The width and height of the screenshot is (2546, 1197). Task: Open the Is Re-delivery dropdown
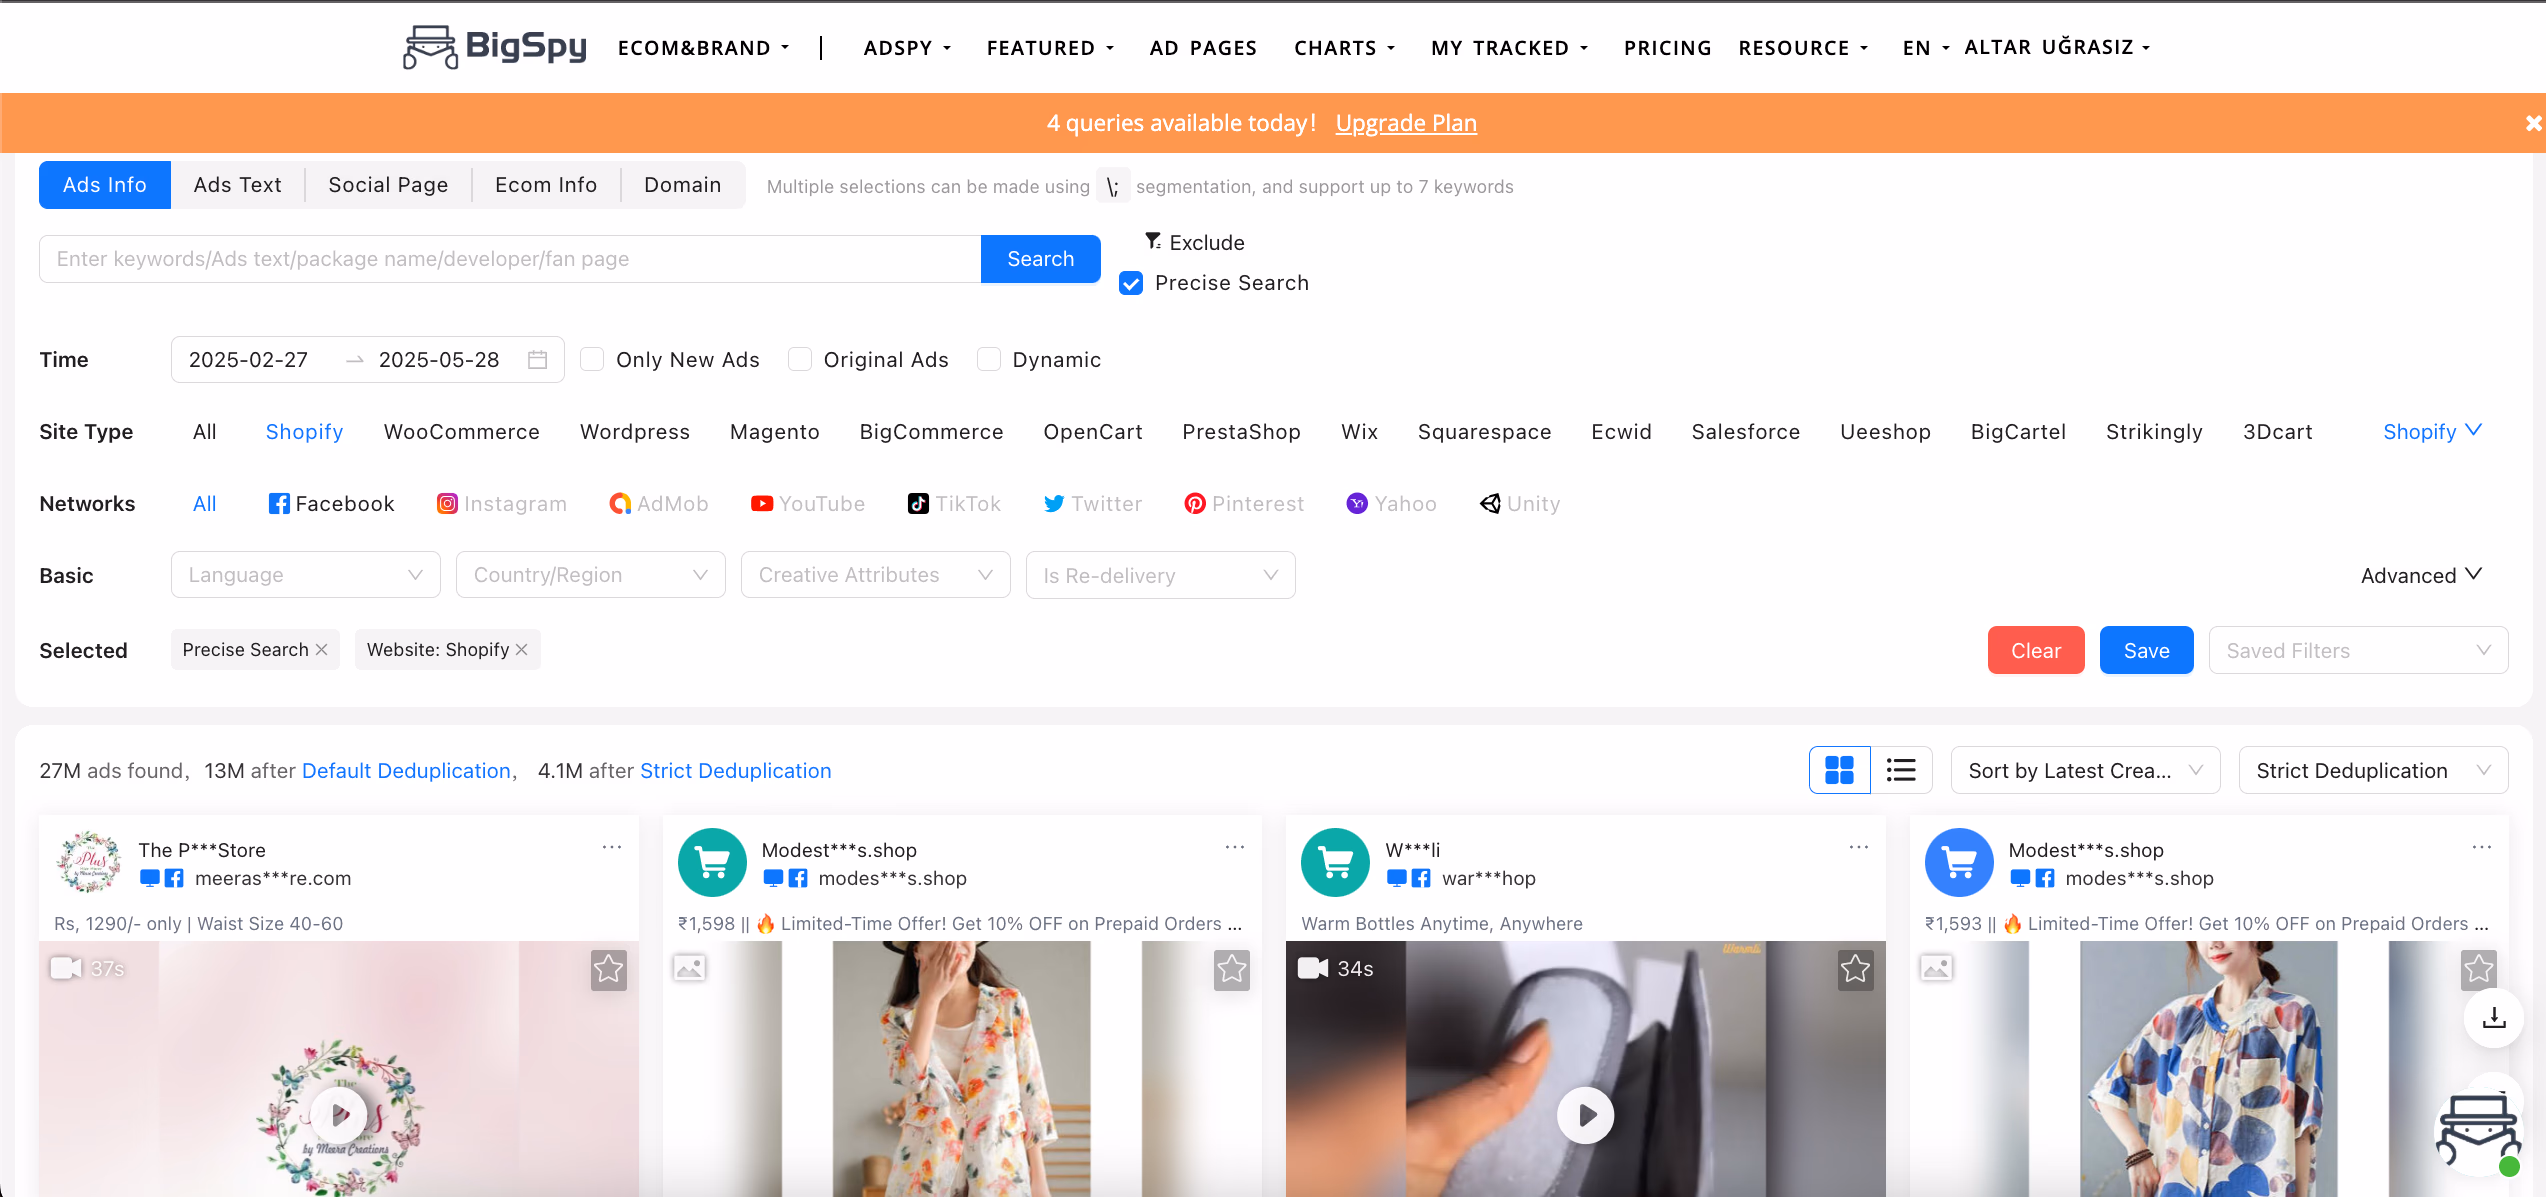click(x=1161, y=575)
